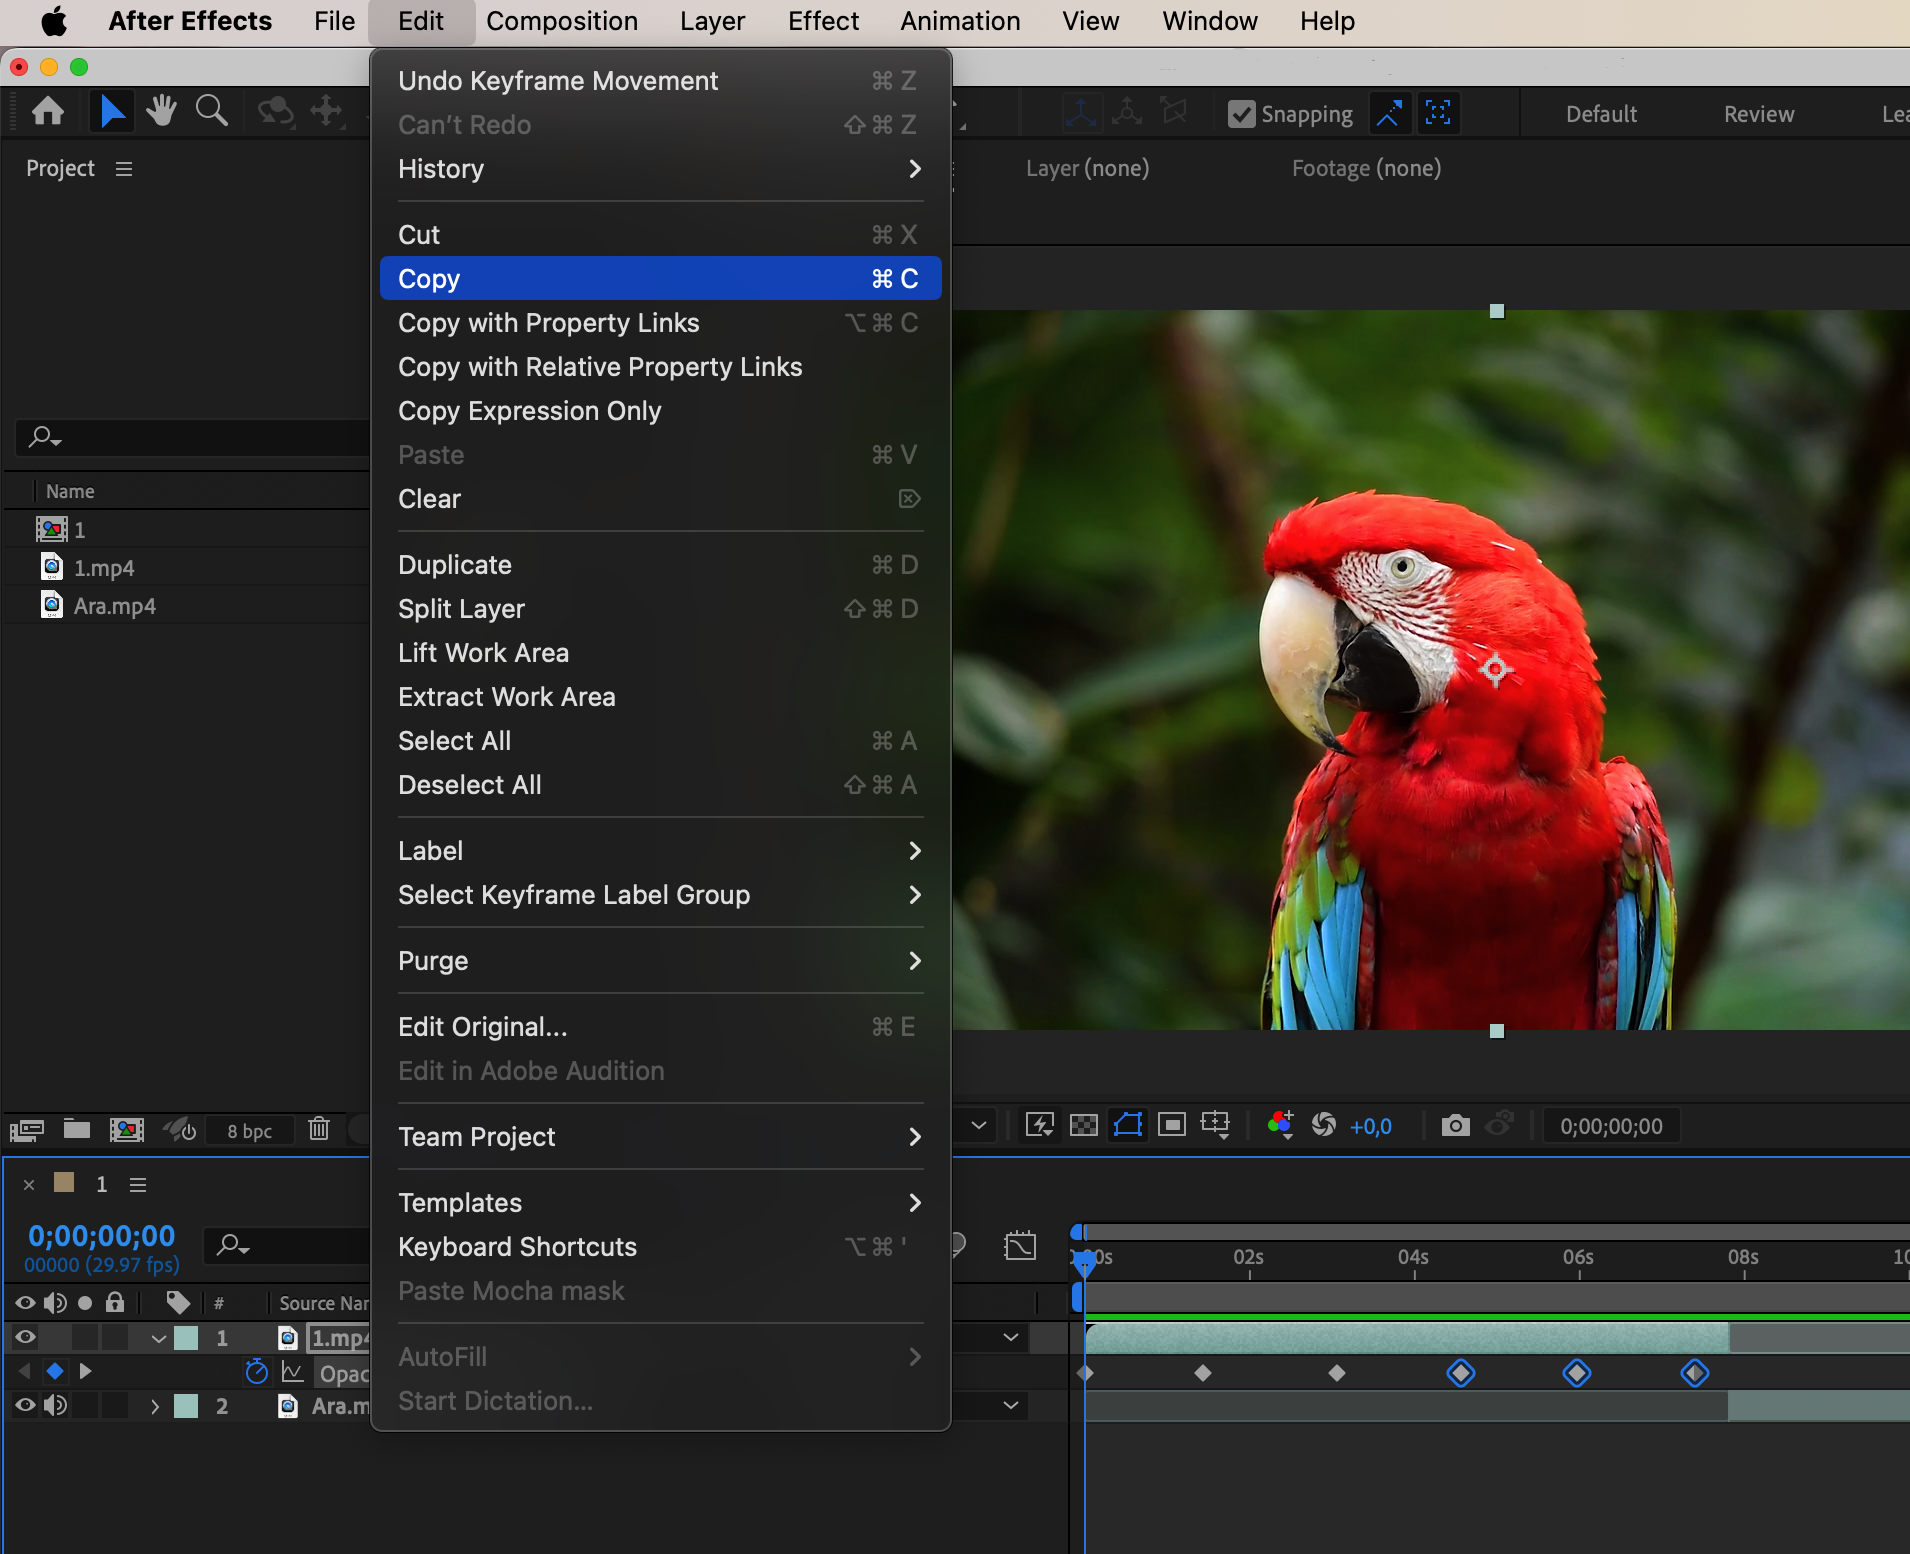Open the Graph Editor icon beside Opacity

(293, 1371)
